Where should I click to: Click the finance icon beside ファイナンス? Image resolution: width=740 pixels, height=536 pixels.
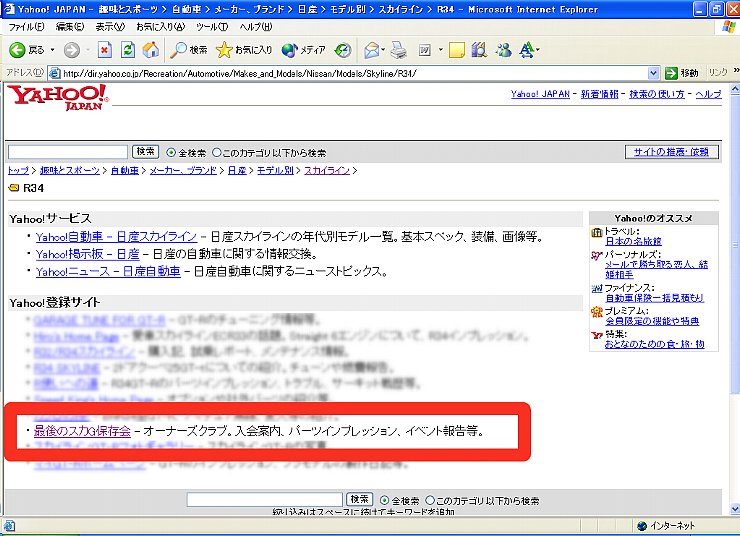coord(597,288)
